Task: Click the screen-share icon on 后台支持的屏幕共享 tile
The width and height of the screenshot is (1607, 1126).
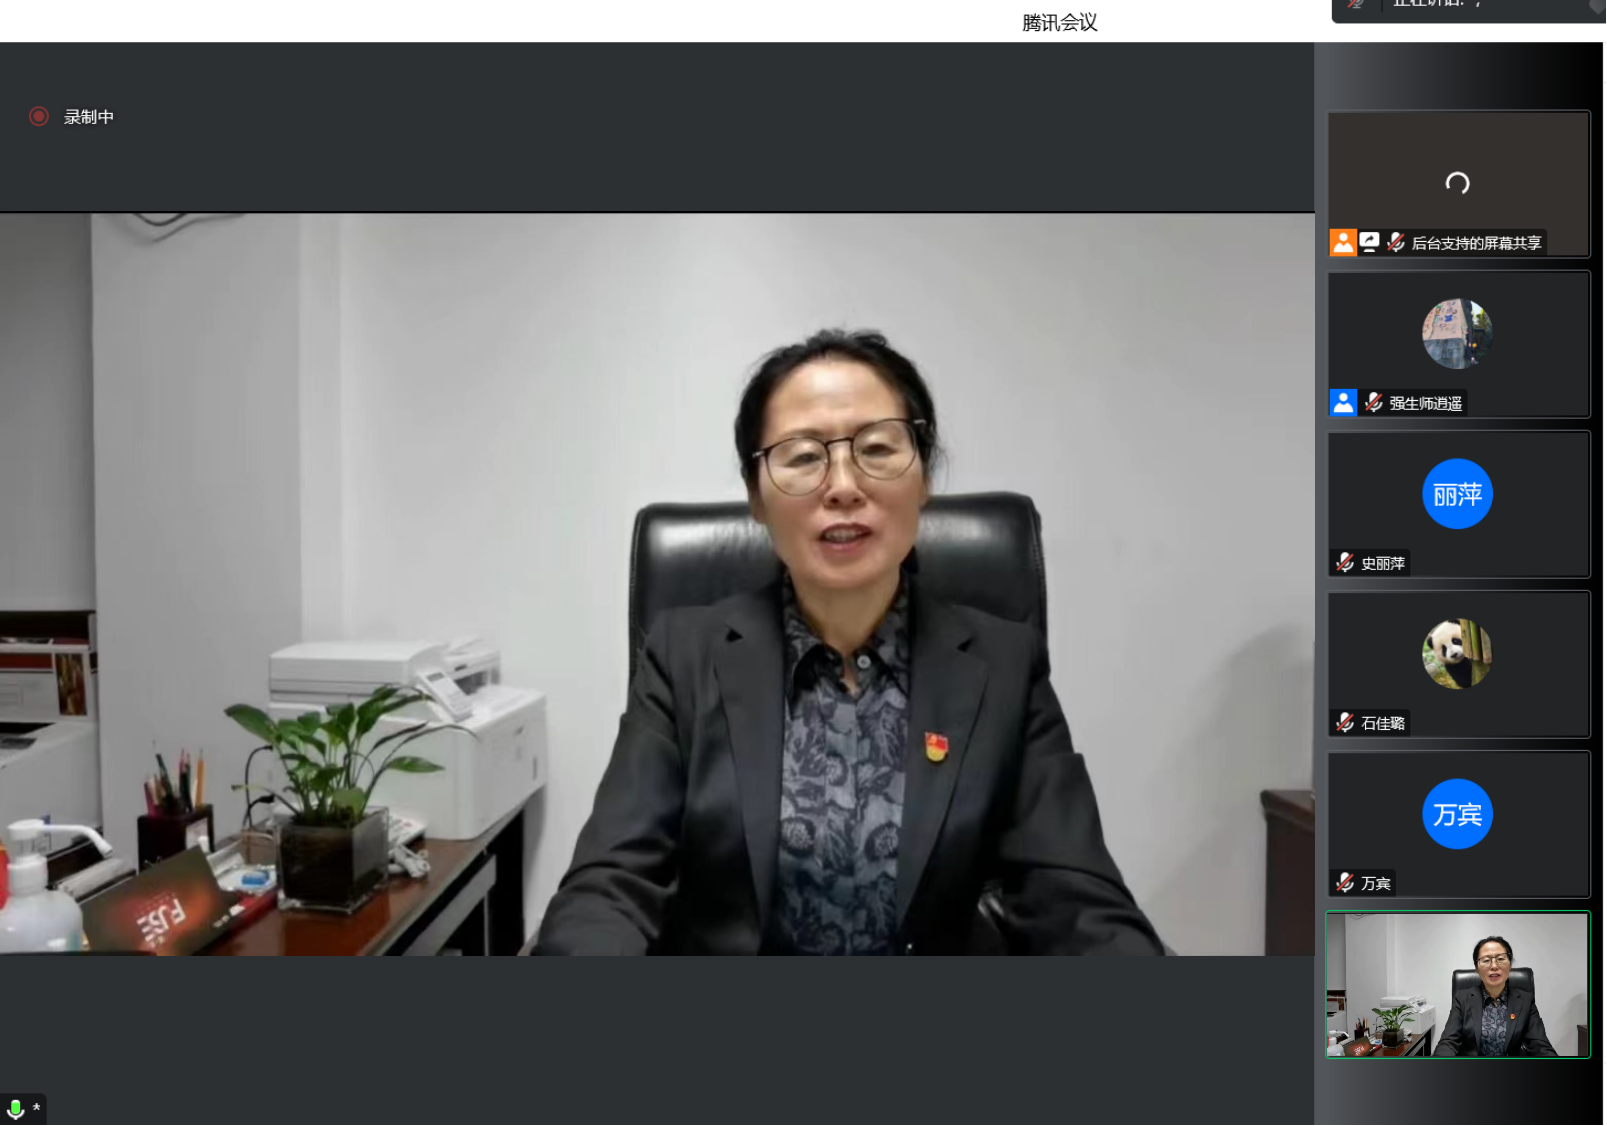Action: (1369, 242)
